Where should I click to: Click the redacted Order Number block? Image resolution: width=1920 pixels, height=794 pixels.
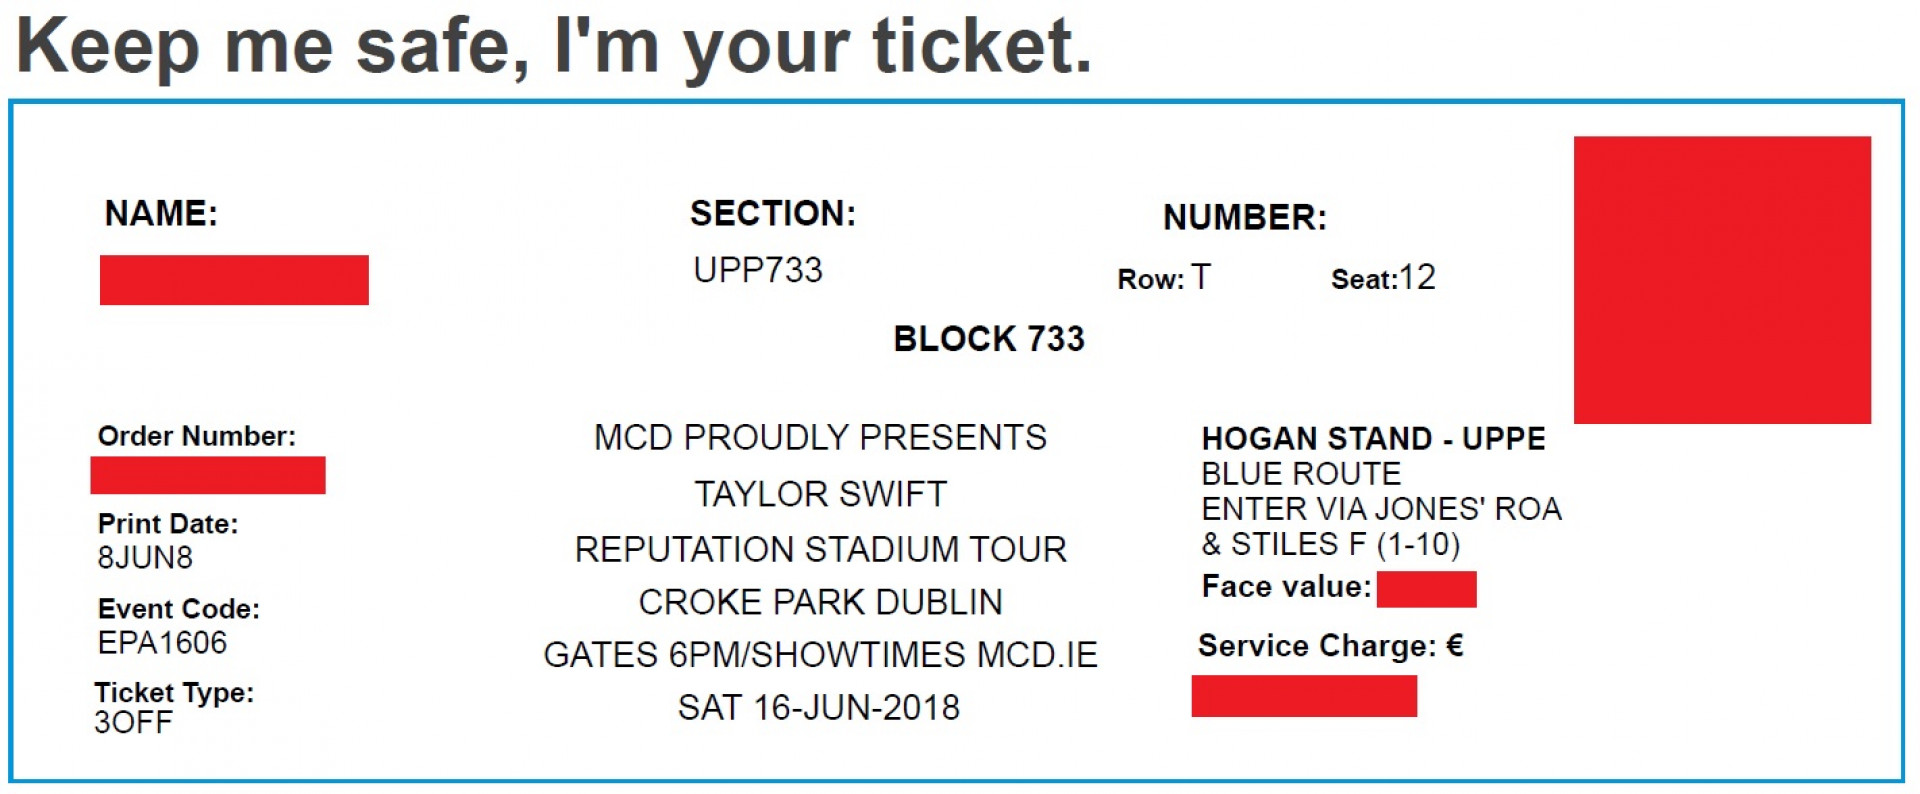click(x=208, y=475)
